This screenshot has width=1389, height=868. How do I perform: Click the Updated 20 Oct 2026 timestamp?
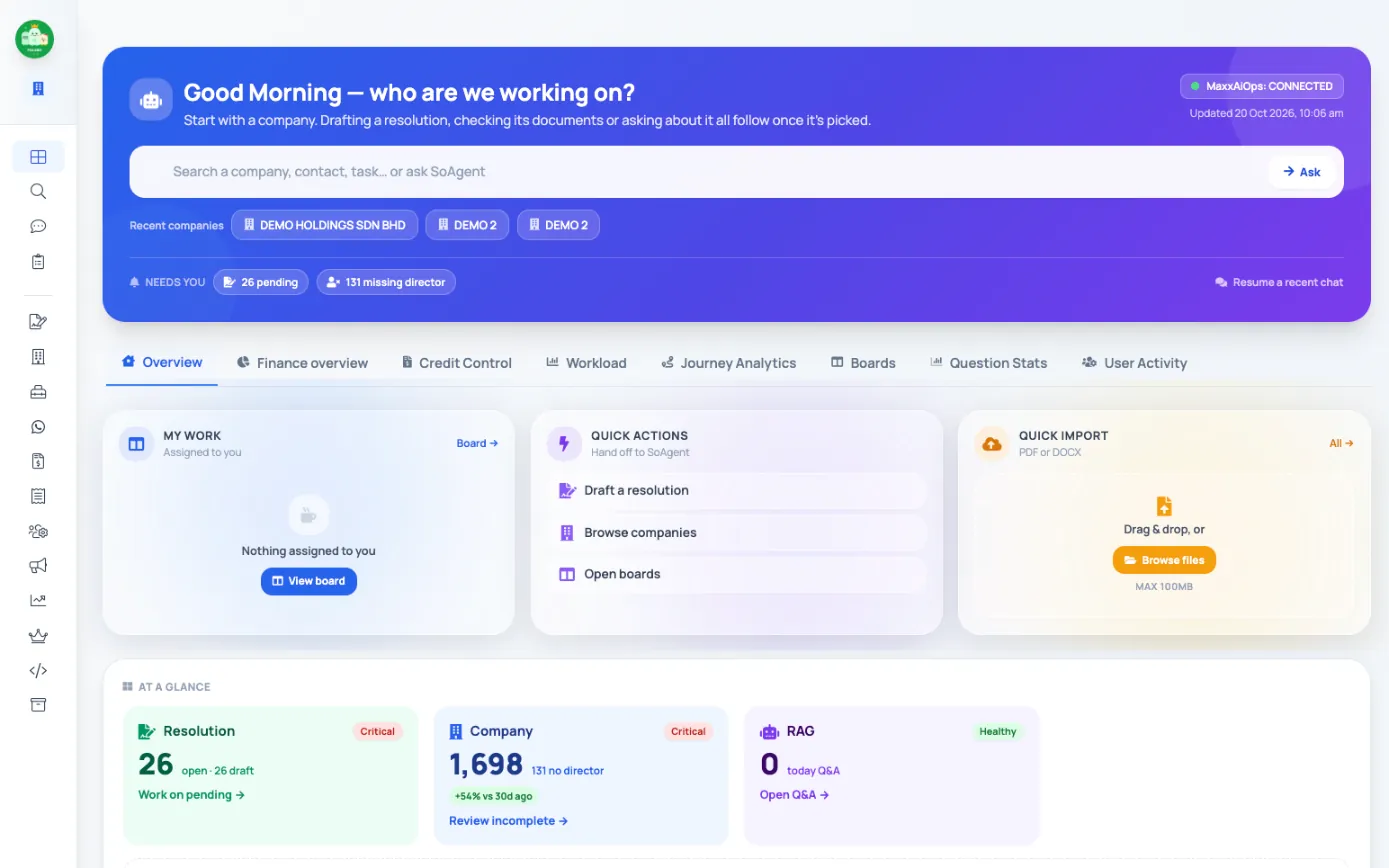1266,113
